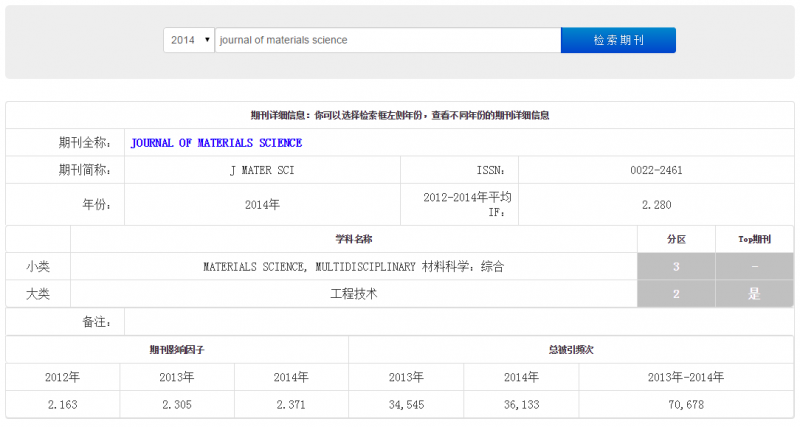Screen dimensions: 800x427
Task: Click the average IF value 2.280
Action: [656, 205]
